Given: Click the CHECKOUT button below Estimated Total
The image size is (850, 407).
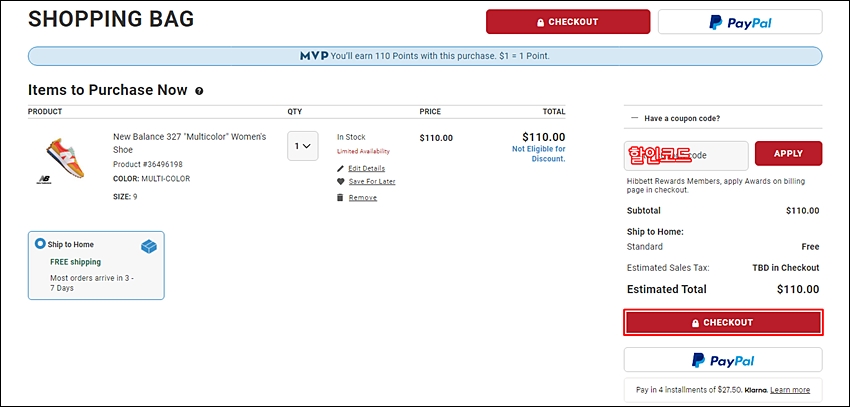Looking at the screenshot, I should [x=723, y=322].
